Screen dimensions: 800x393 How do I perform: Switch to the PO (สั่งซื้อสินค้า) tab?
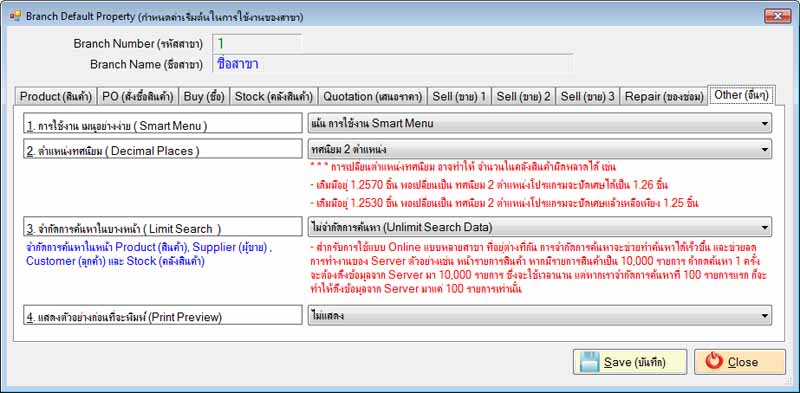[138, 96]
